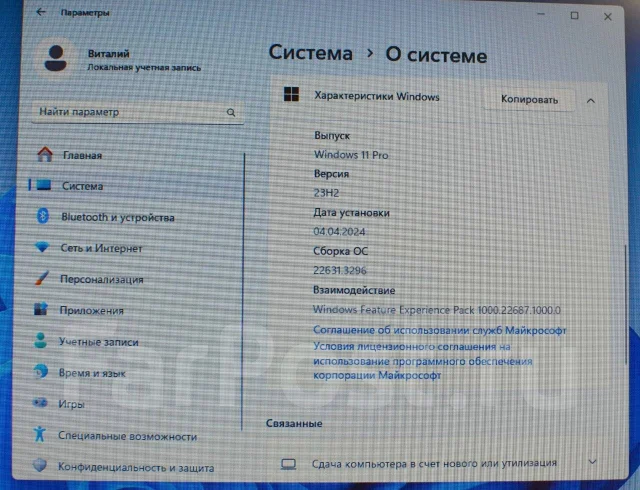Click Система in the breadcrumb
Image resolution: width=640 pixels, height=490 pixels.
[x=311, y=53]
